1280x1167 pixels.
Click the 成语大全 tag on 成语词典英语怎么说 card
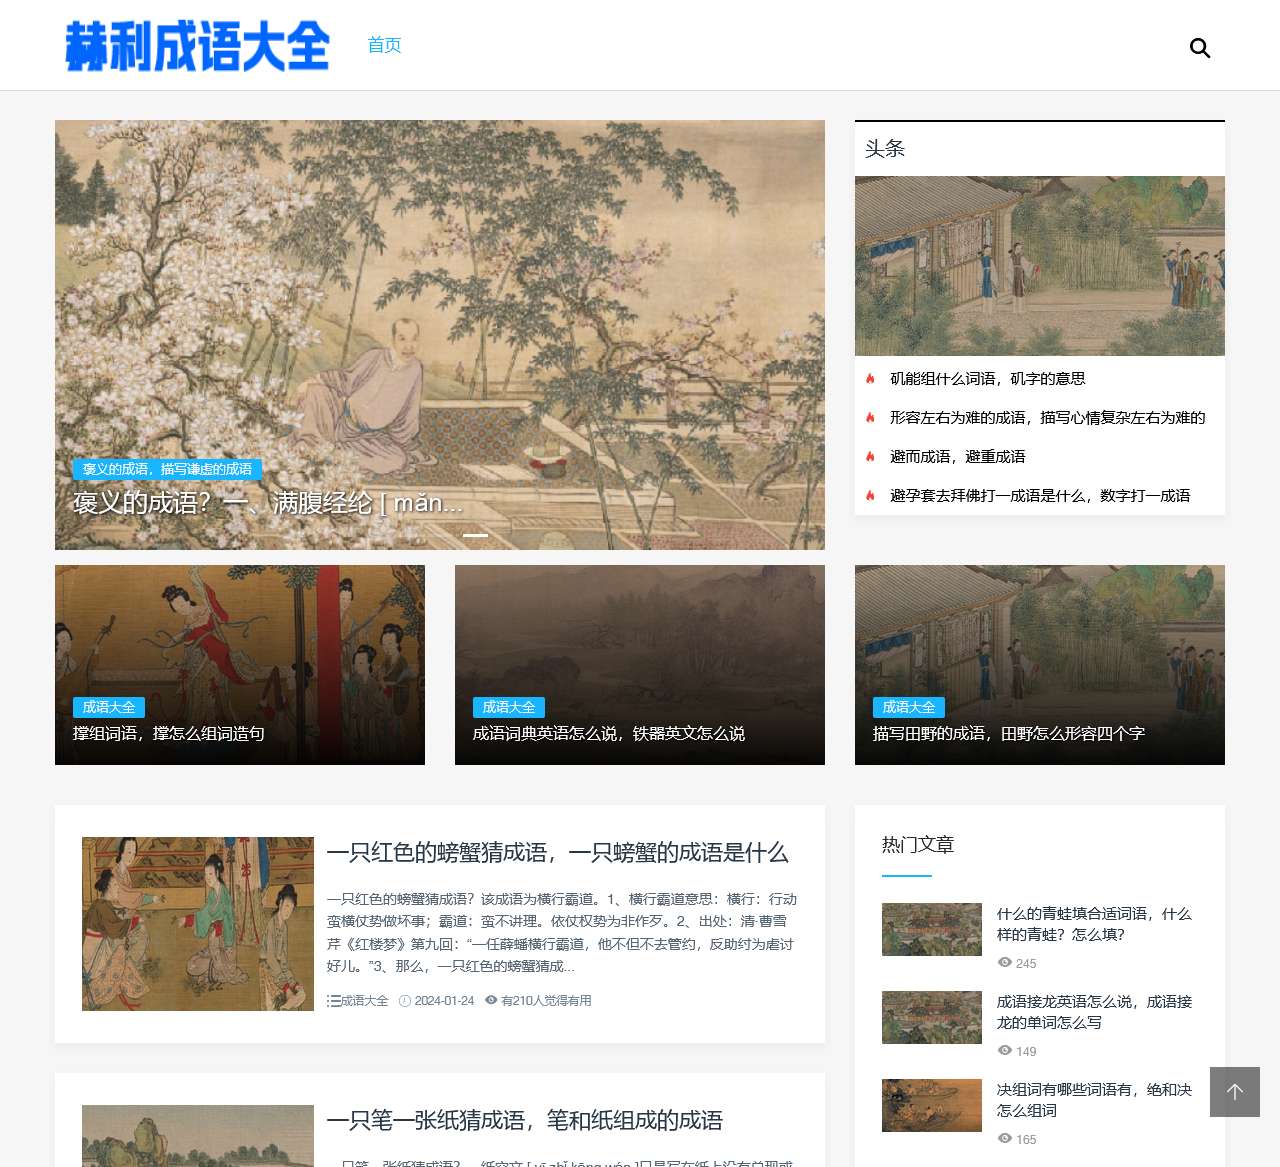pos(509,707)
